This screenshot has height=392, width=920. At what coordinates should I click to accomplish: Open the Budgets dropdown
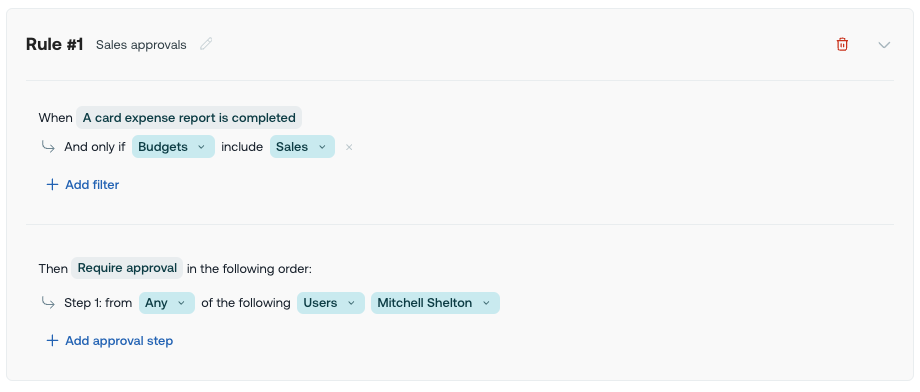click(x=173, y=147)
